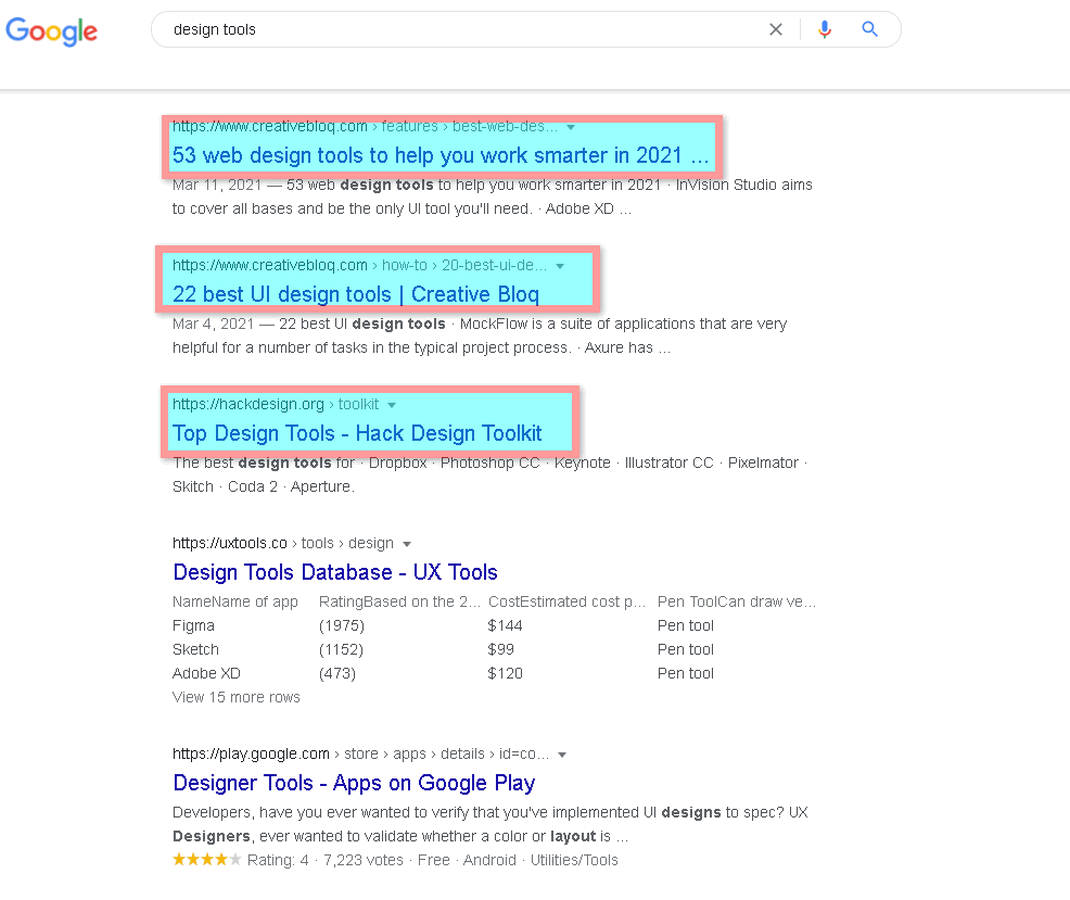The image size is (1070, 900).
Task: Open '22 best UI design tools | Creative Bloq'
Action: [x=356, y=294]
